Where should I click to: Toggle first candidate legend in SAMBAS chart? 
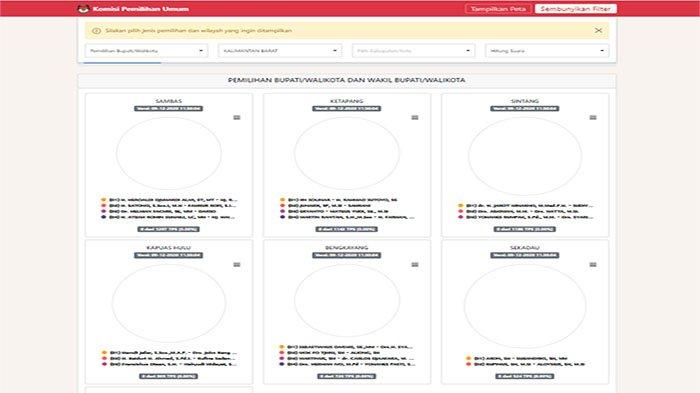click(x=170, y=200)
